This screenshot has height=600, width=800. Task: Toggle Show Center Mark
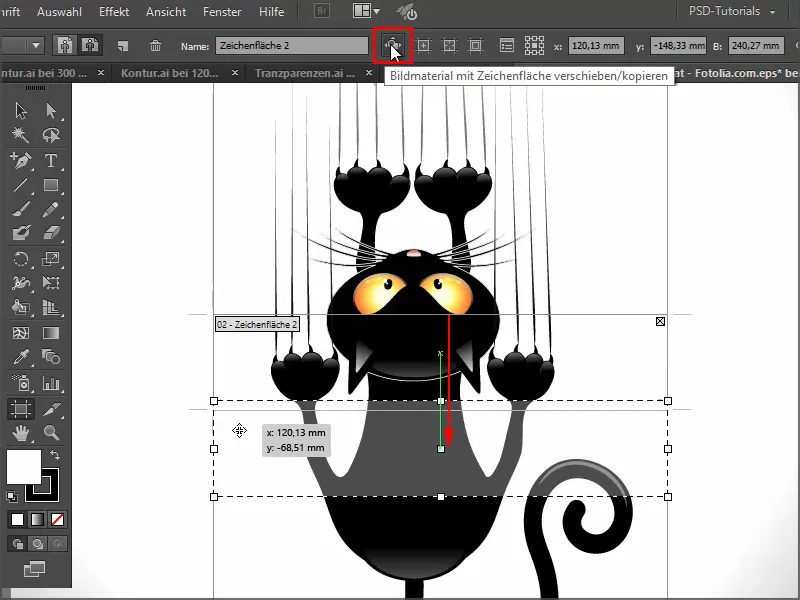(x=423, y=45)
